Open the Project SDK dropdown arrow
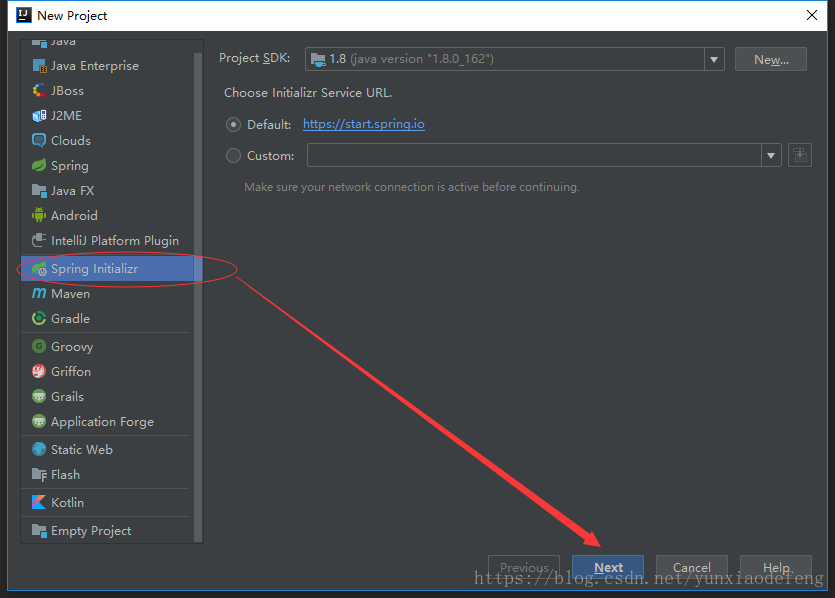 tap(714, 59)
